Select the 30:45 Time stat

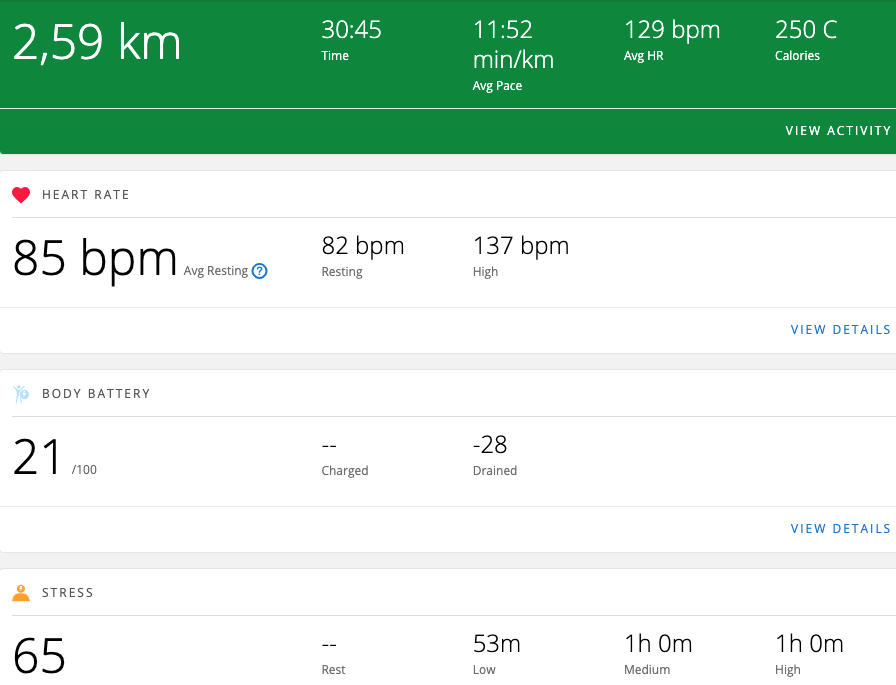[x=351, y=30]
